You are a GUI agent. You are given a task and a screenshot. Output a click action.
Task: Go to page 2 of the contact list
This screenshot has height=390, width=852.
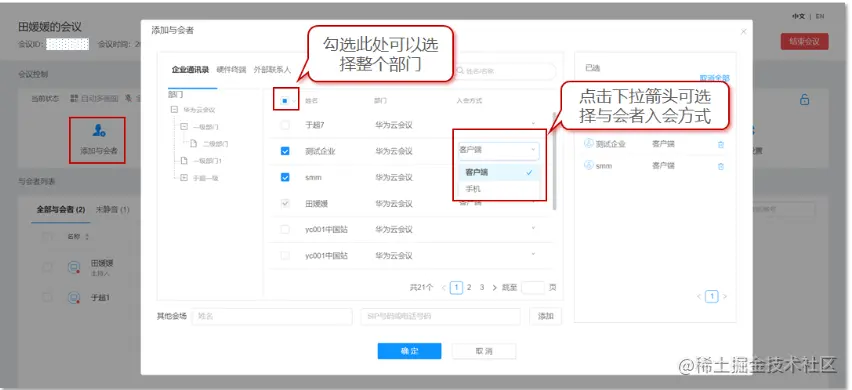[x=469, y=287]
